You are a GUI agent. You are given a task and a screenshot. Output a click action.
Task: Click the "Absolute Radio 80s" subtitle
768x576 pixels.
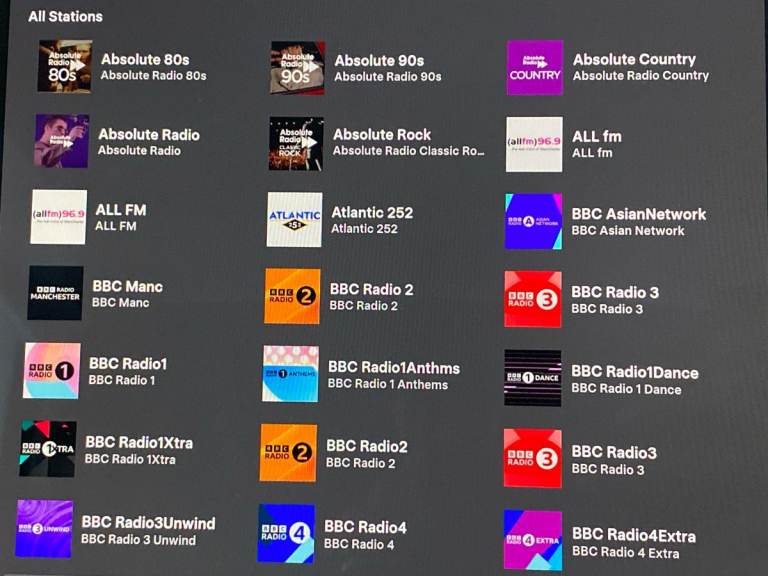154,75
